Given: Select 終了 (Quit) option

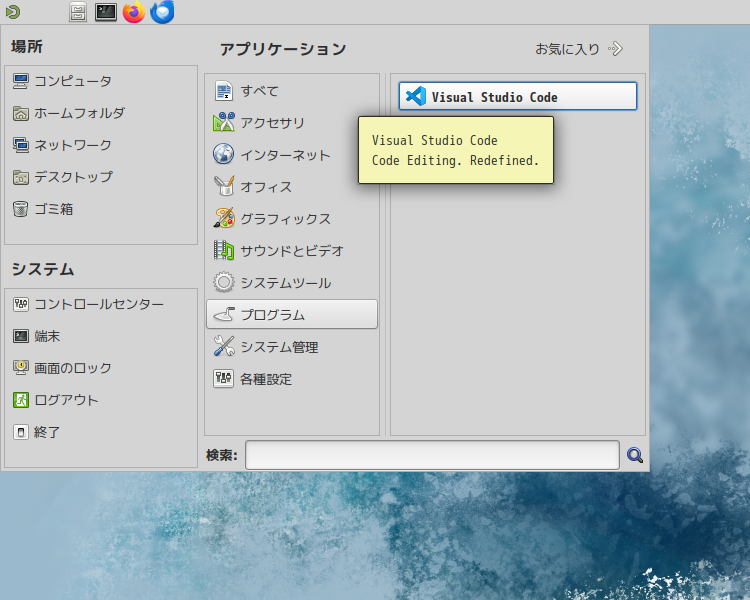Looking at the screenshot, I should [x=101, y=432].
